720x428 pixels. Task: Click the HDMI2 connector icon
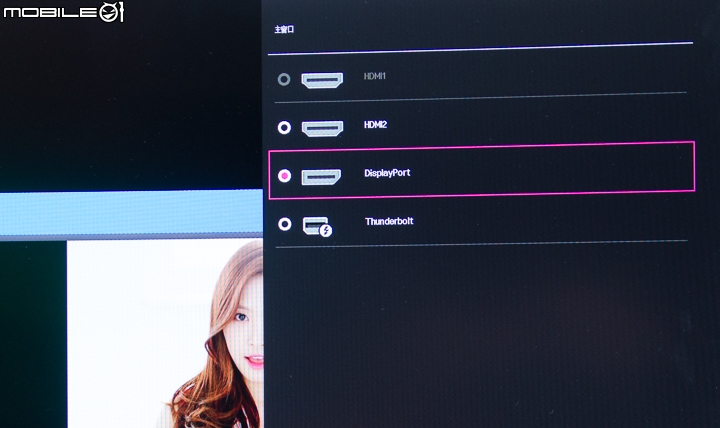tap(322, 128)
